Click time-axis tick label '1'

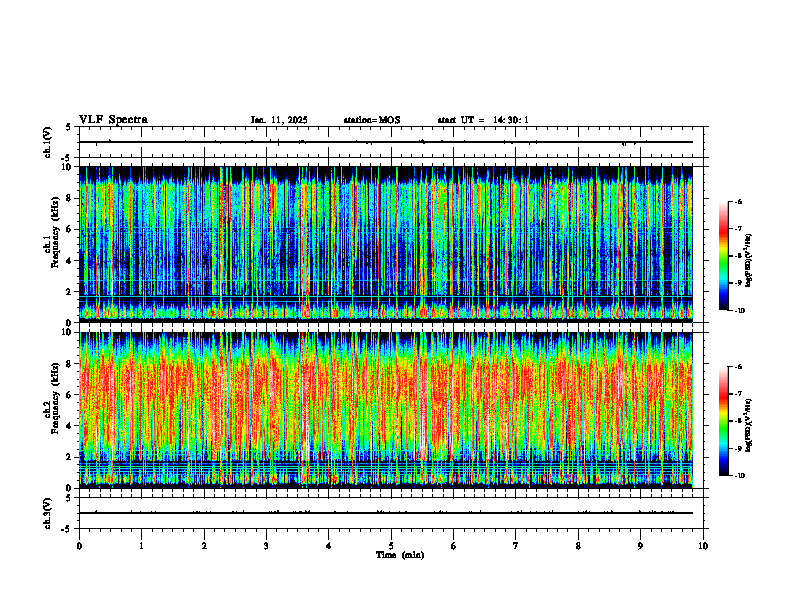141,546
